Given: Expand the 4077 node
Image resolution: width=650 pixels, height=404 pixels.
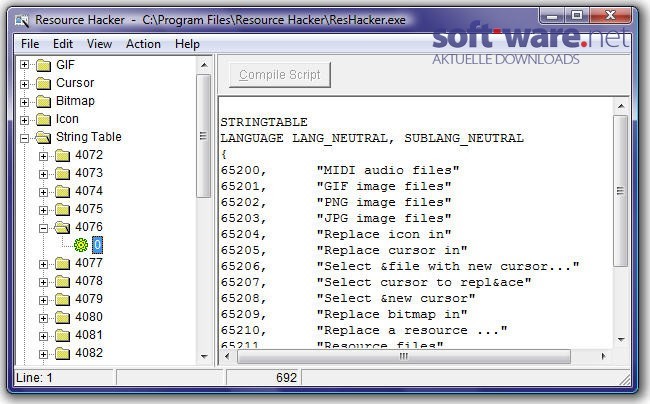Looking at the screenshot, I should click(44, 264).
